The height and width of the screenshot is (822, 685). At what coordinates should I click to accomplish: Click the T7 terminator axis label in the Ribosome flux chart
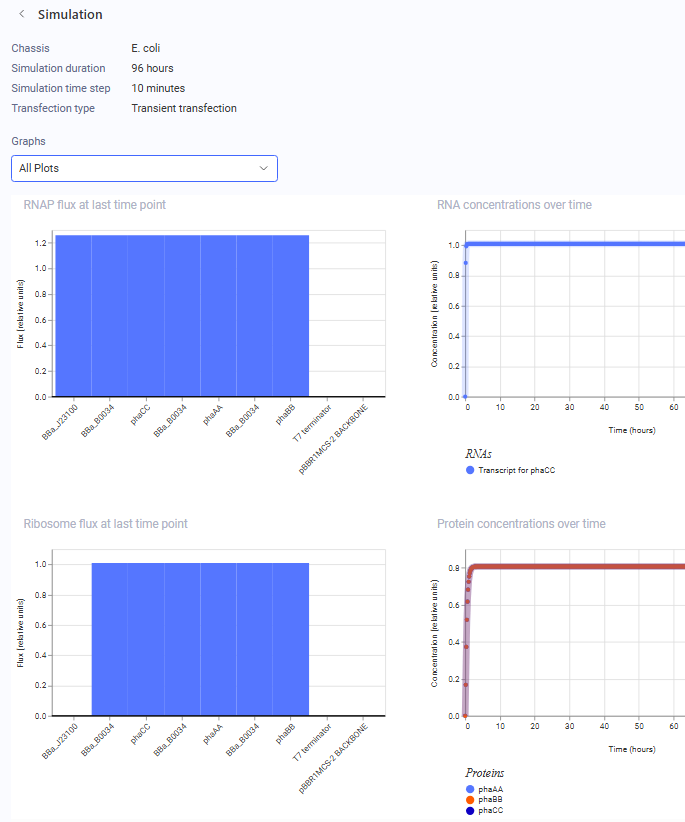pyautogui.click(x=312, y=742)
